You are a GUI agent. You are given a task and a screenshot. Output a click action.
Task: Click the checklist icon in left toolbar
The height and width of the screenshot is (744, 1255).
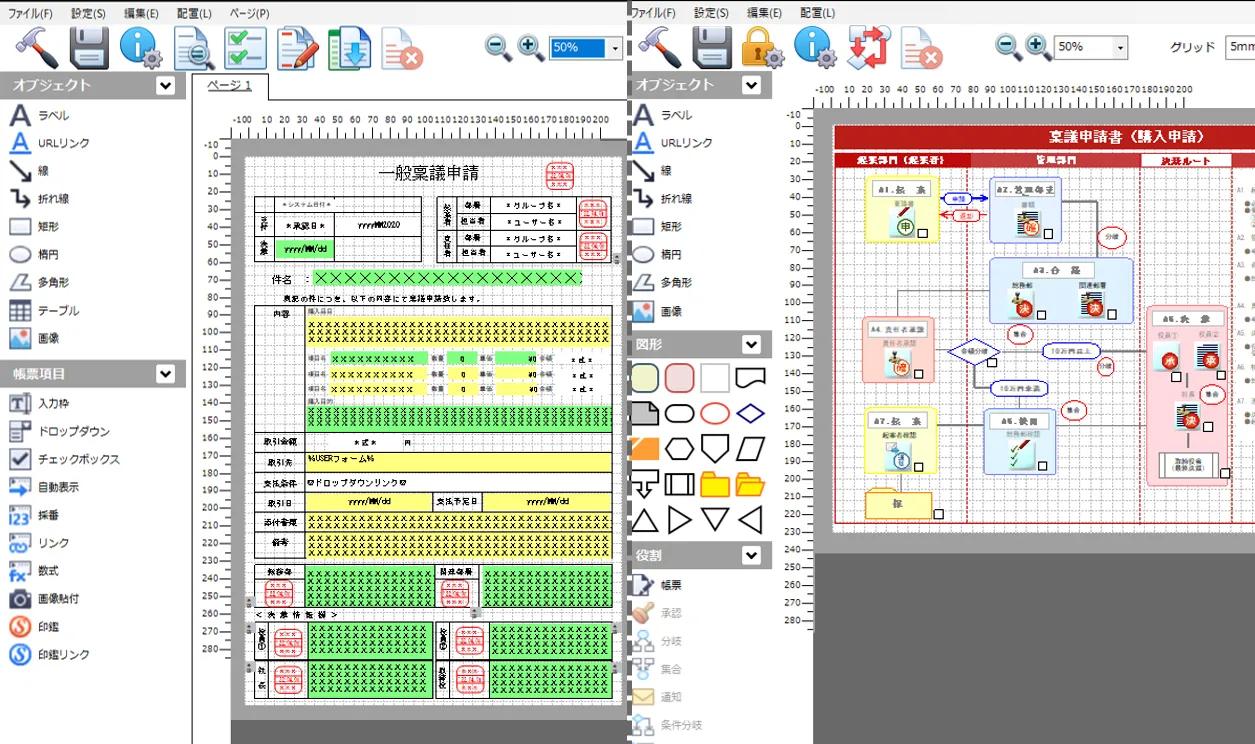244,47
